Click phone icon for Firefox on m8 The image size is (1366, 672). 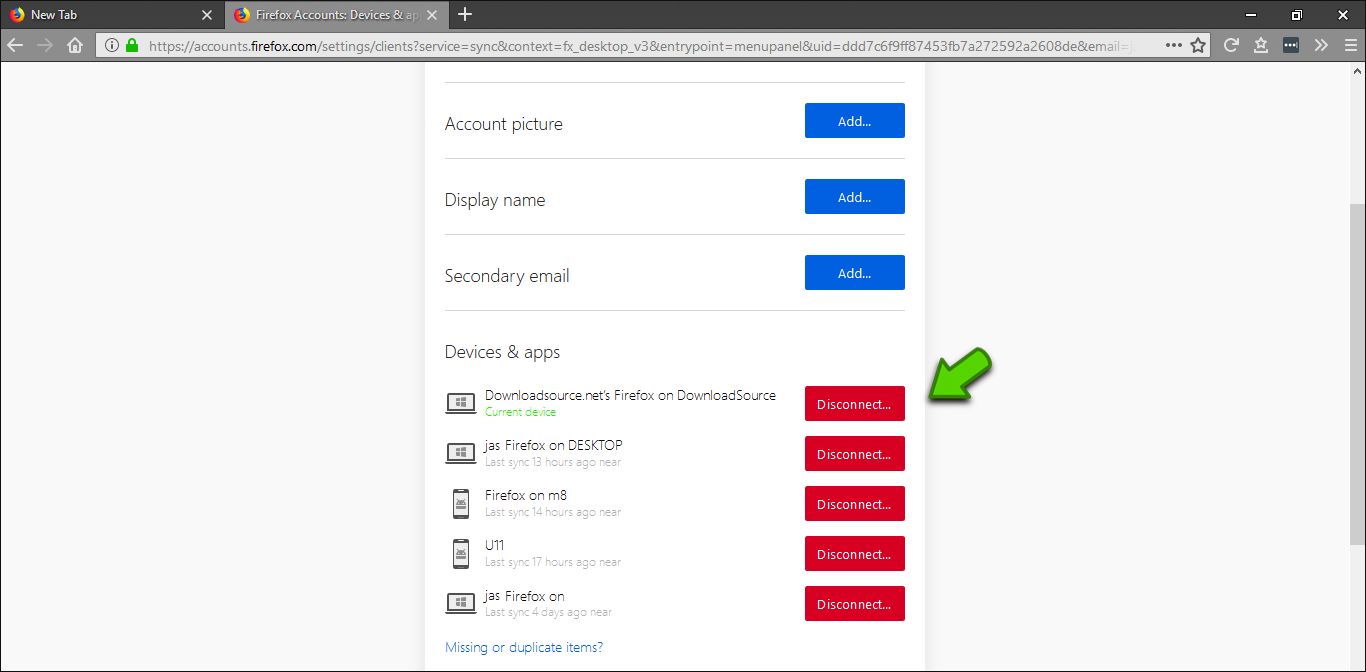point(461,504)
